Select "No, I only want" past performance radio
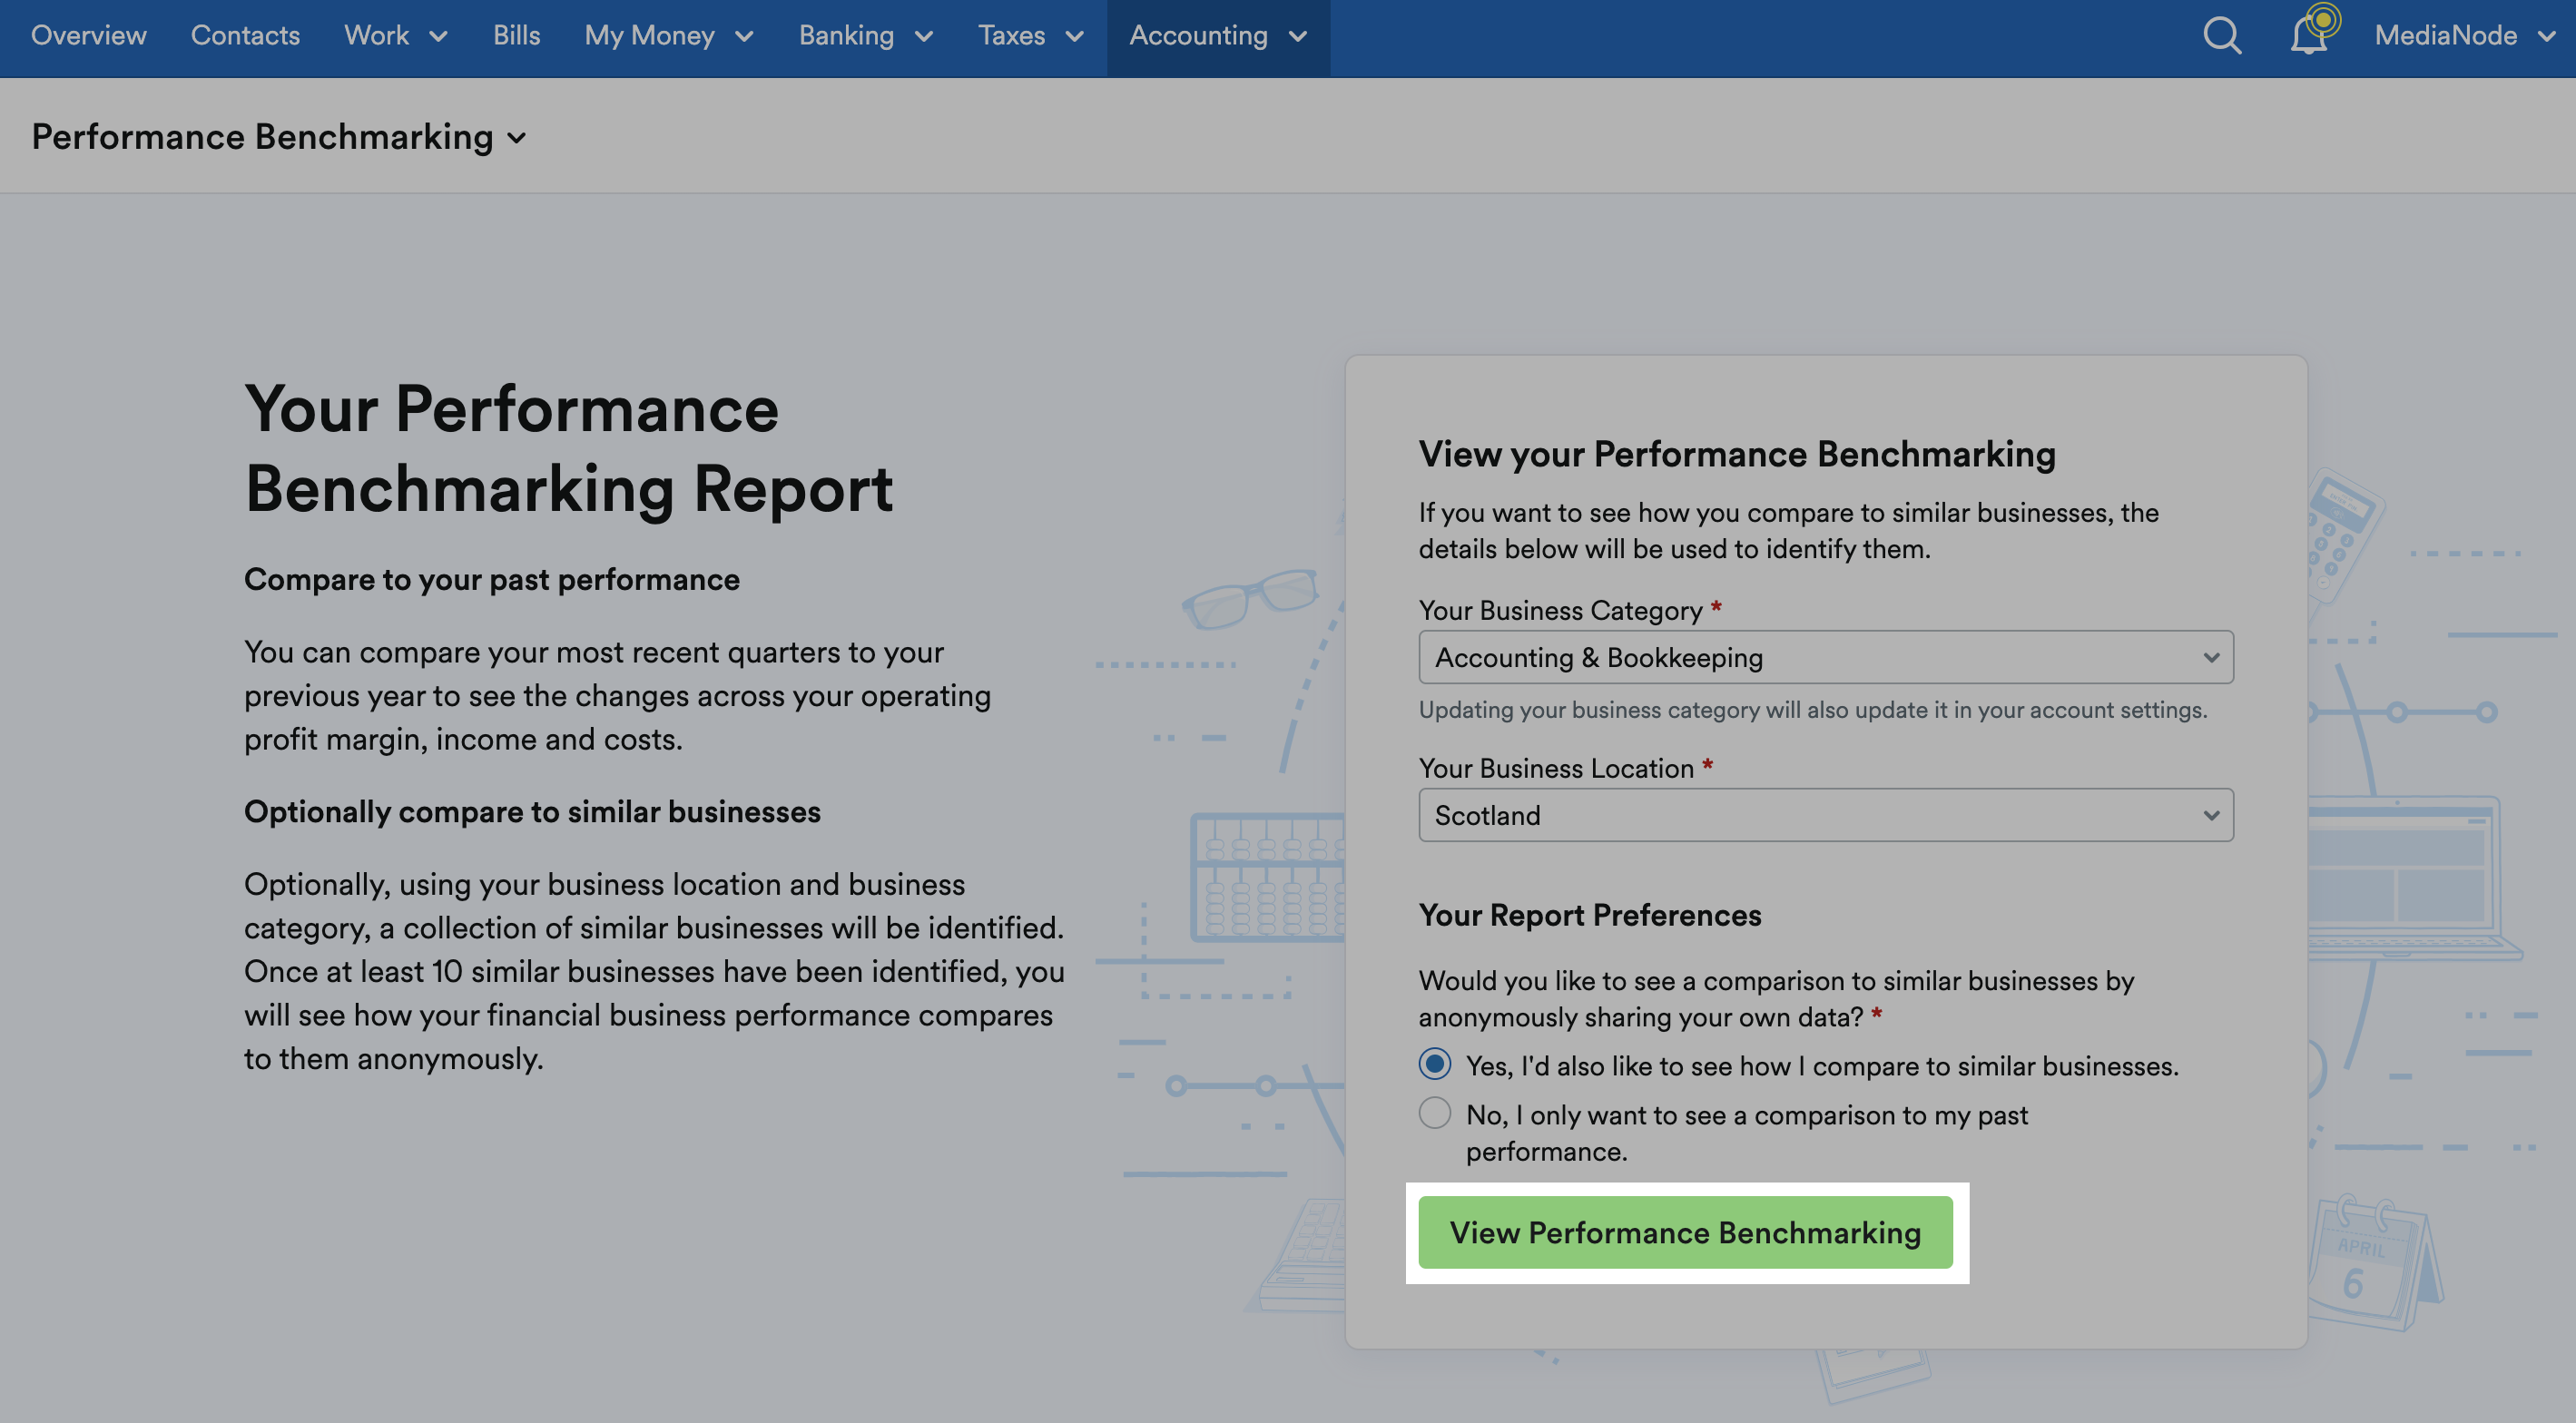 (x=1435, y=1113)
